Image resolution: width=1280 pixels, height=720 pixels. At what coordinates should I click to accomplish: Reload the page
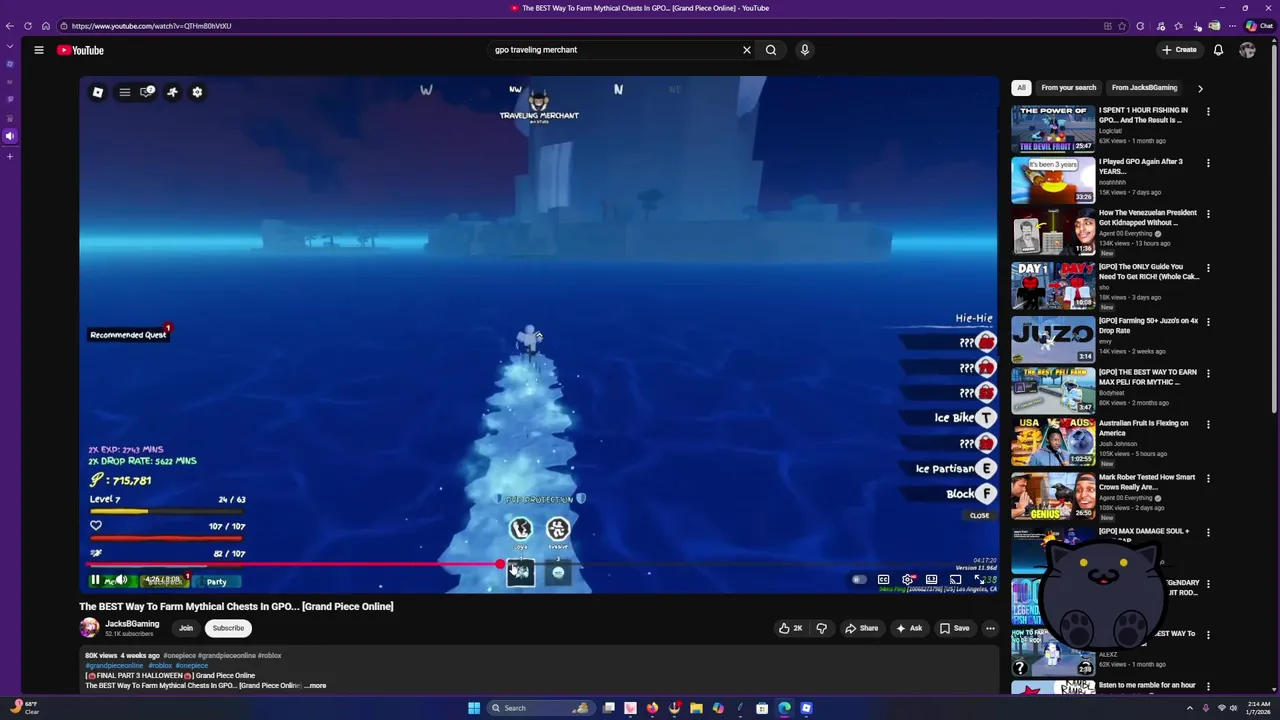pyautogui.click(x=28, y=26)
